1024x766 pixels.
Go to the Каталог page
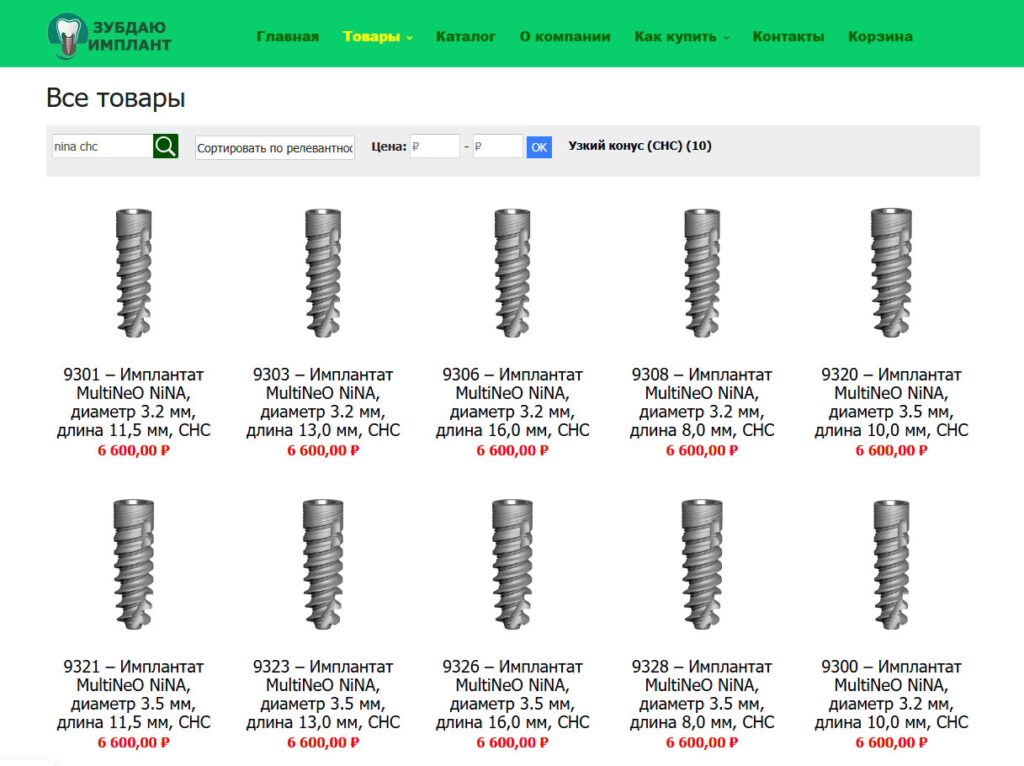(465, 37)
